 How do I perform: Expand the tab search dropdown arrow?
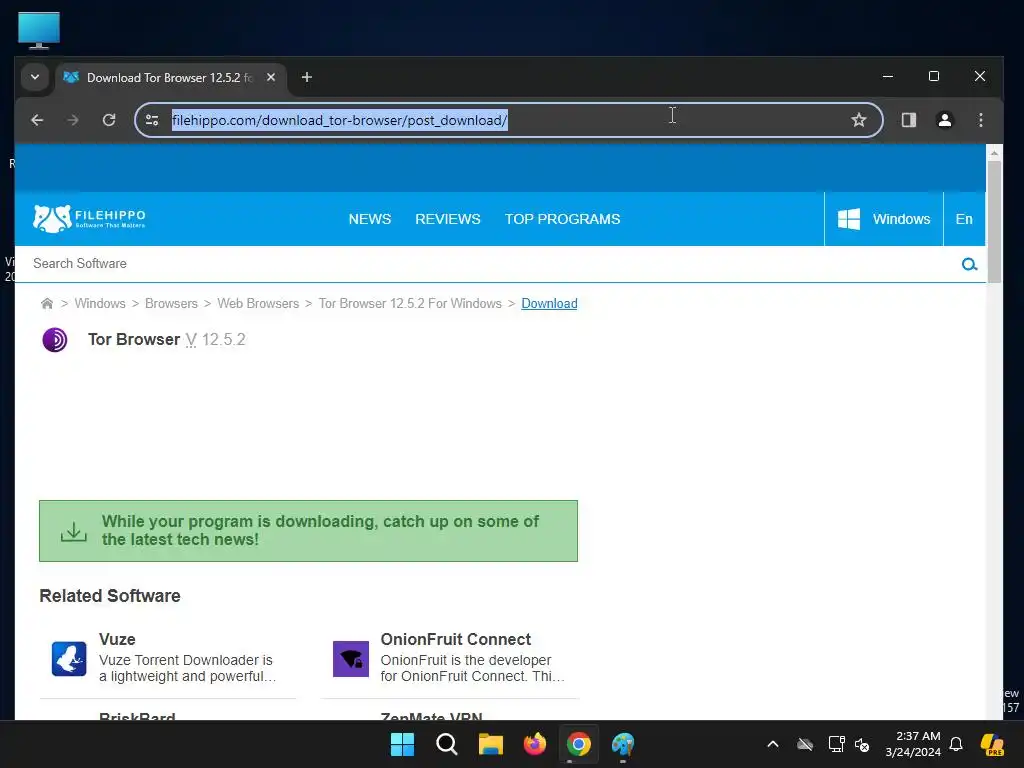pos(35,77)
